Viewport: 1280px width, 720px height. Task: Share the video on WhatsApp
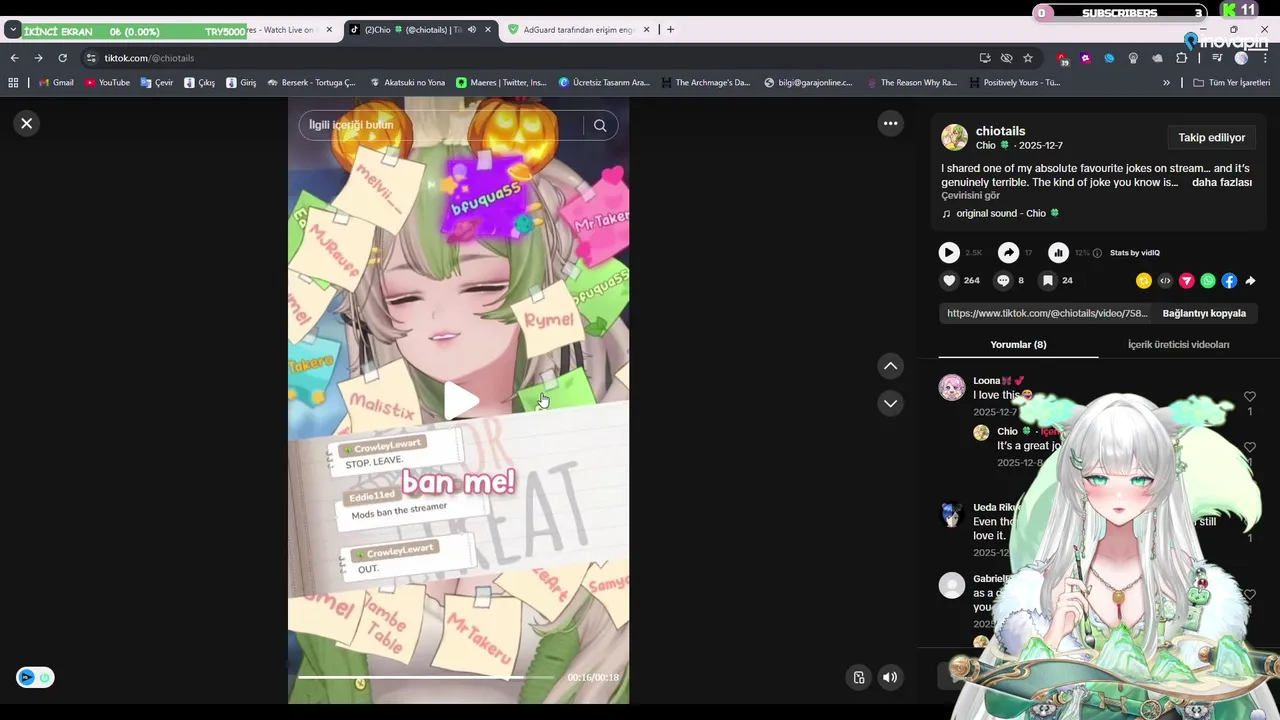(1208, 281)
